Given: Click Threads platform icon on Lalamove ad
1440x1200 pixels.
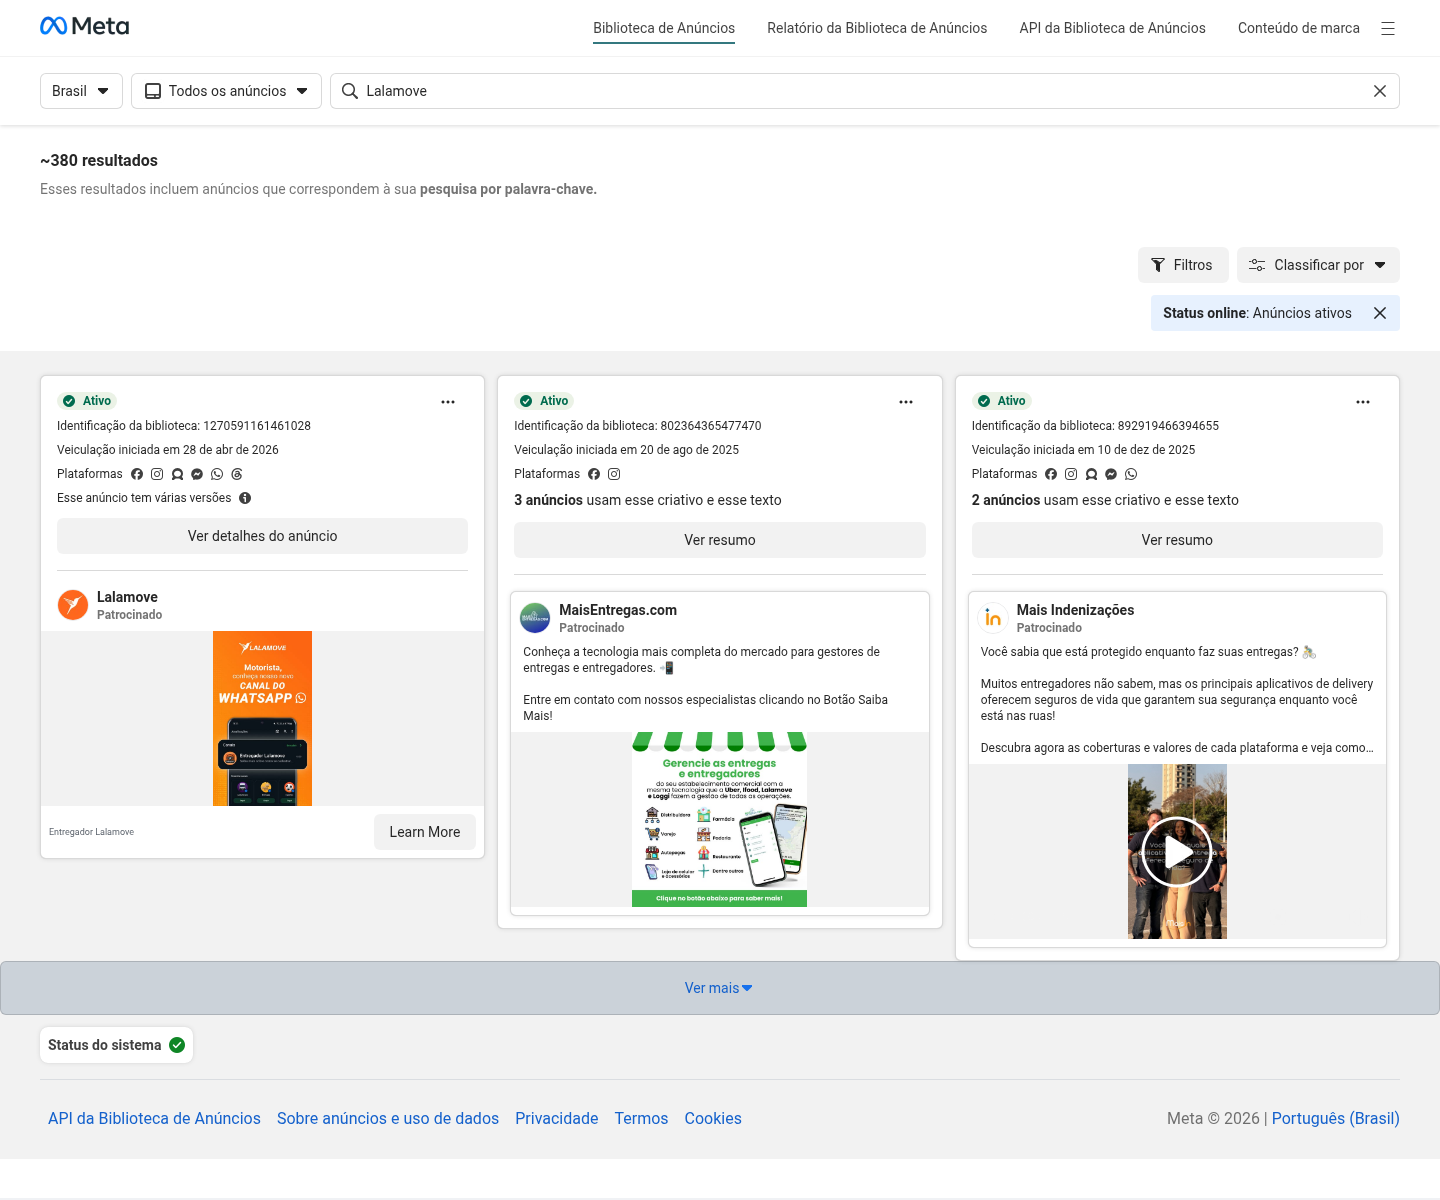Looking at the screenshot, I should 237,474.
